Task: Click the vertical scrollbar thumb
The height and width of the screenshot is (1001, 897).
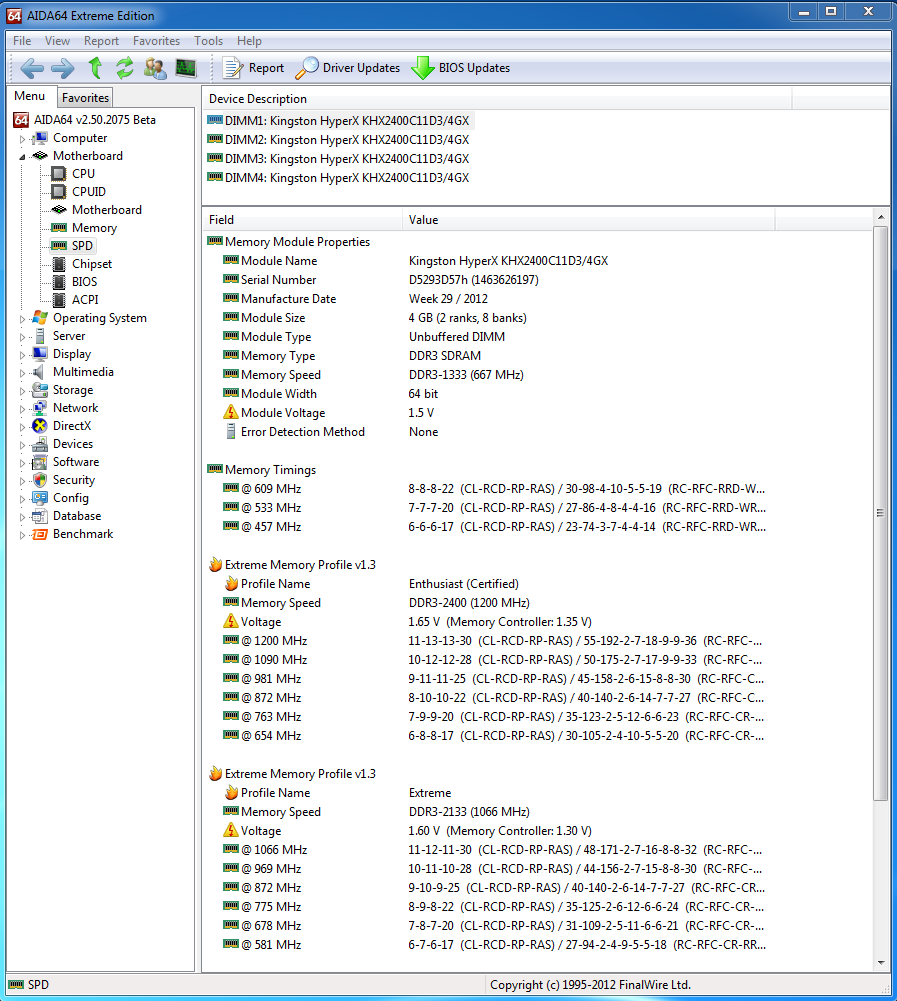Action: click(881, 513)
